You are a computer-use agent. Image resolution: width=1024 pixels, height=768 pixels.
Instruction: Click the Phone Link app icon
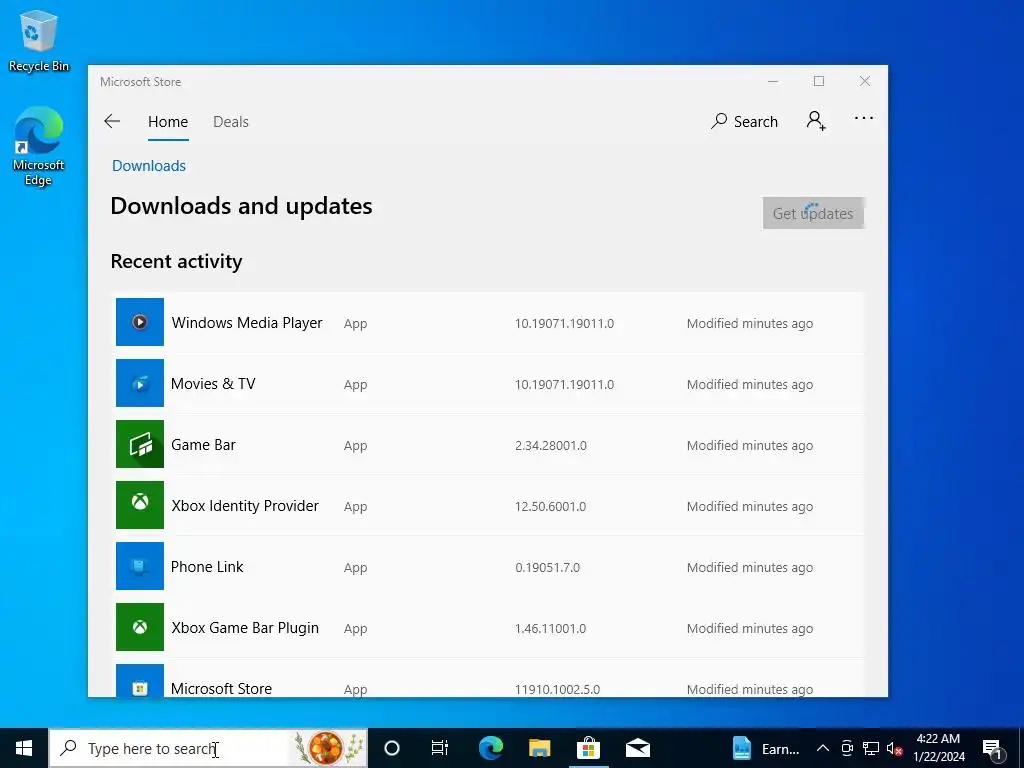[x=140, y=566]
